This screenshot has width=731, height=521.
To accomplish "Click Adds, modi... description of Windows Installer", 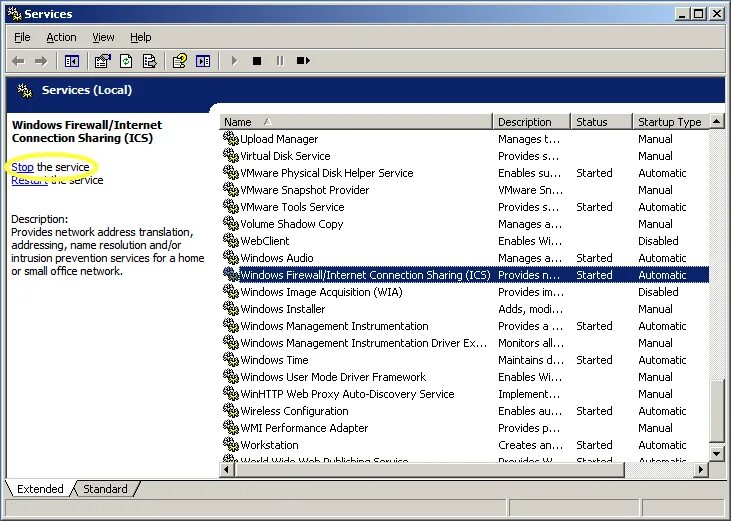I will pos(531,309).
